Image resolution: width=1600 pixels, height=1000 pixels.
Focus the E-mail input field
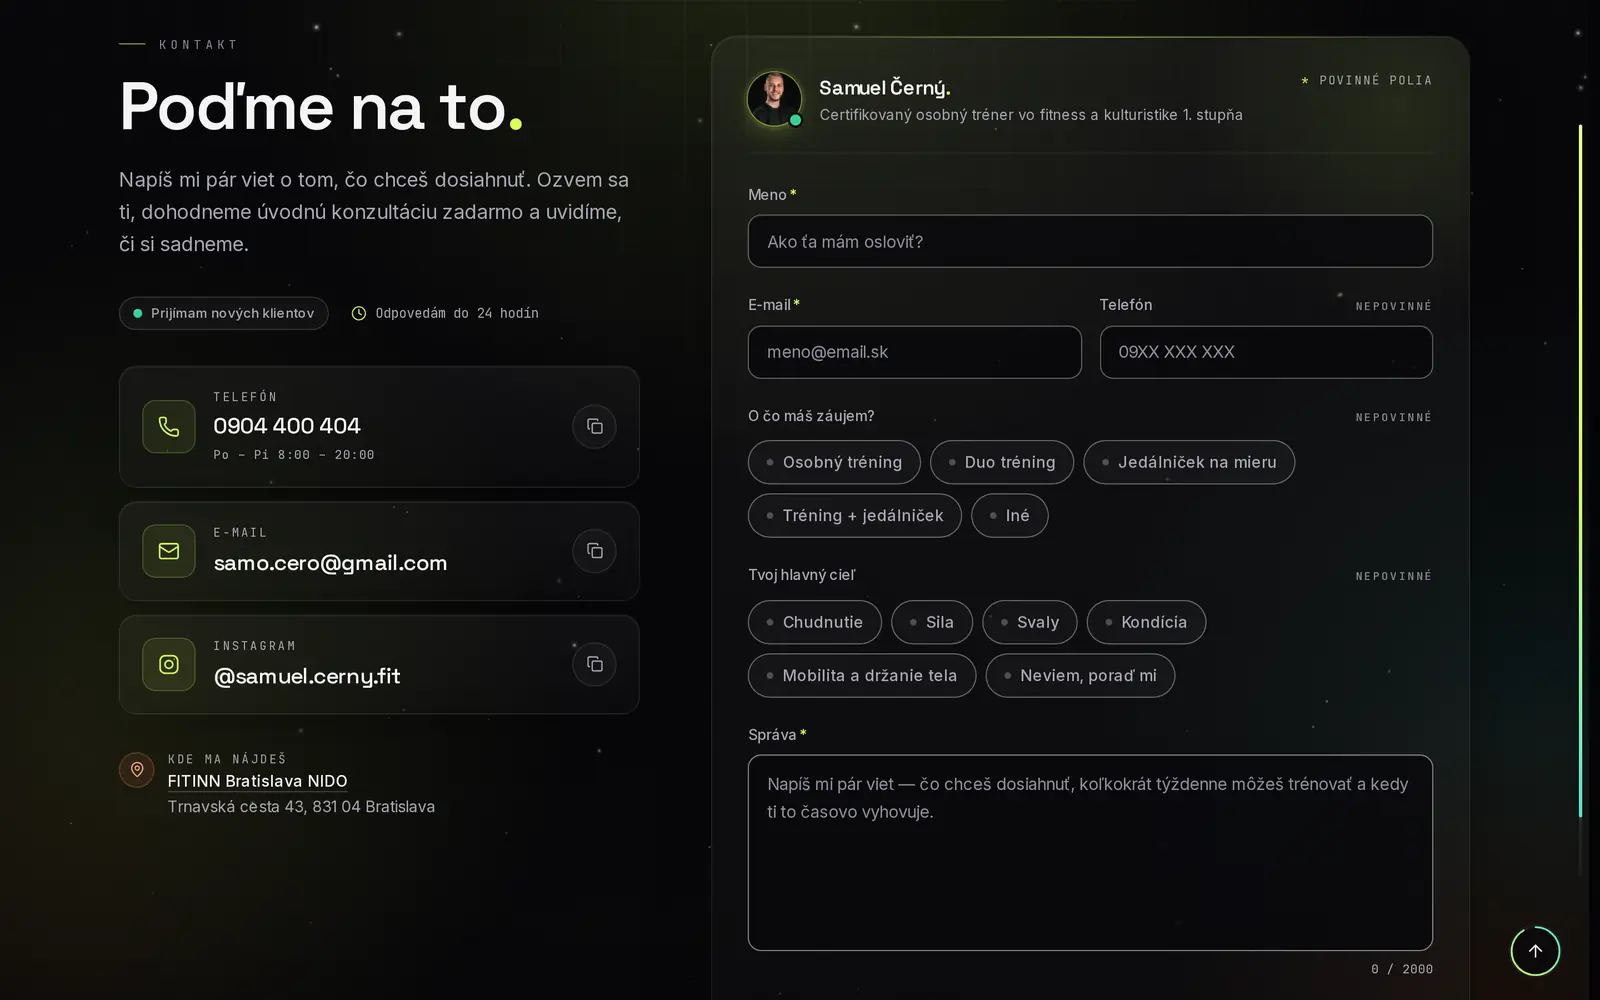pyautogui.click(x=915, y=352)
